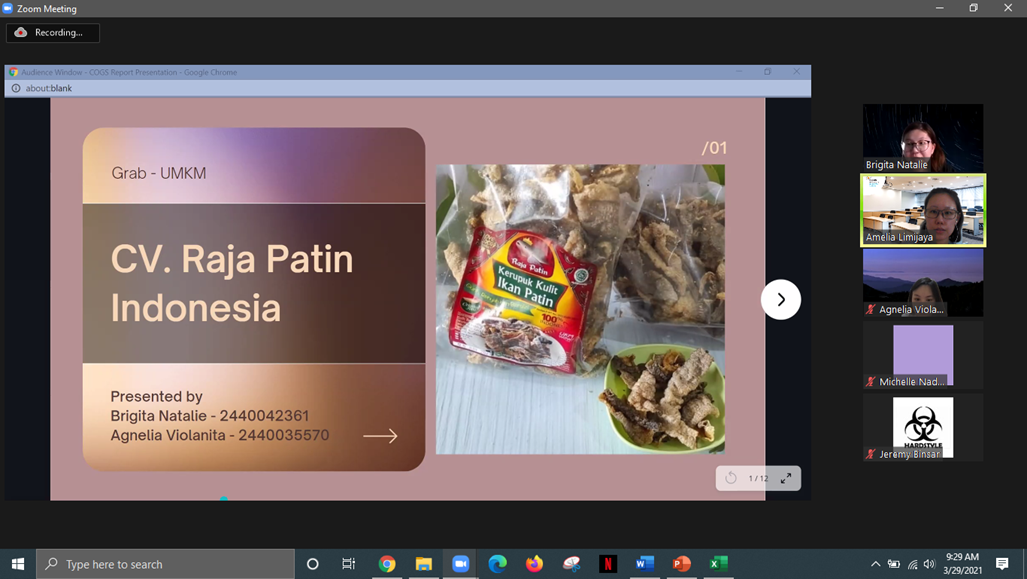Viewport: 1027px width, 579px height.
Task: Click the Windows search box
Action: [x=166, y=564]
